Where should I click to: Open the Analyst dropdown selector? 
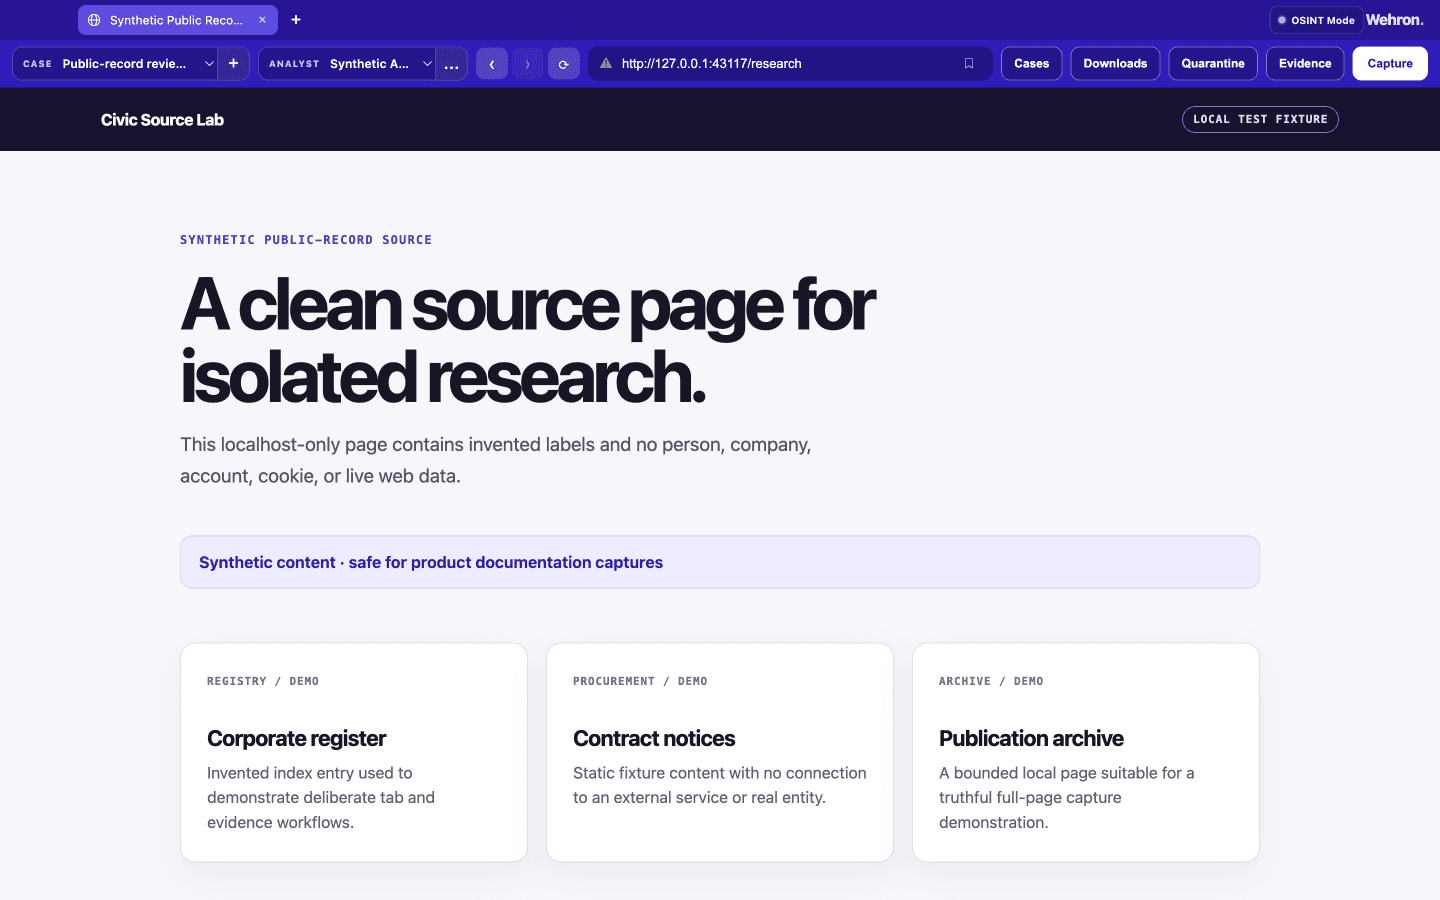(347, 63)
